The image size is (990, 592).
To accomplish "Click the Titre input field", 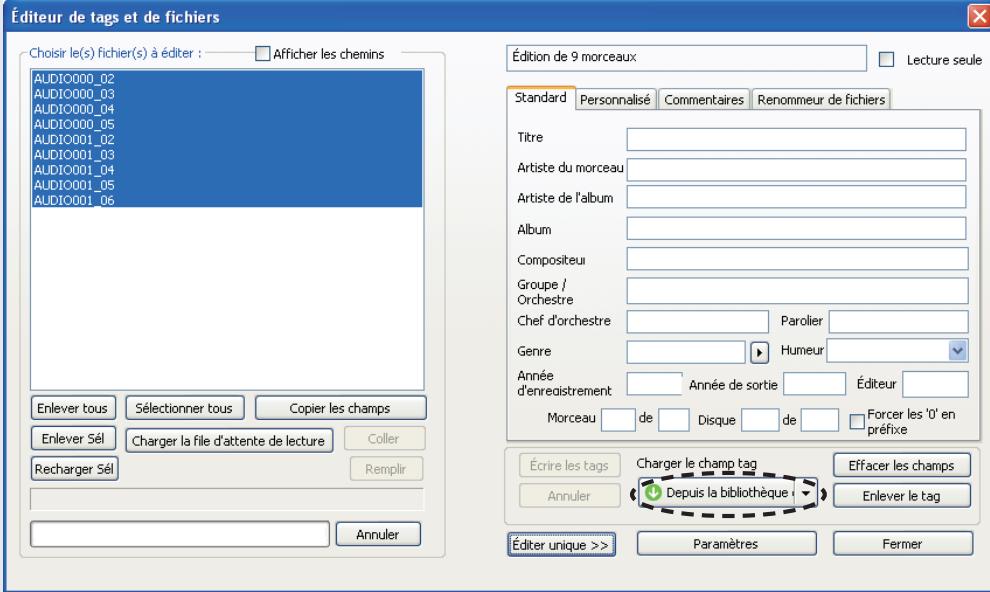I will tap(796, 139).
